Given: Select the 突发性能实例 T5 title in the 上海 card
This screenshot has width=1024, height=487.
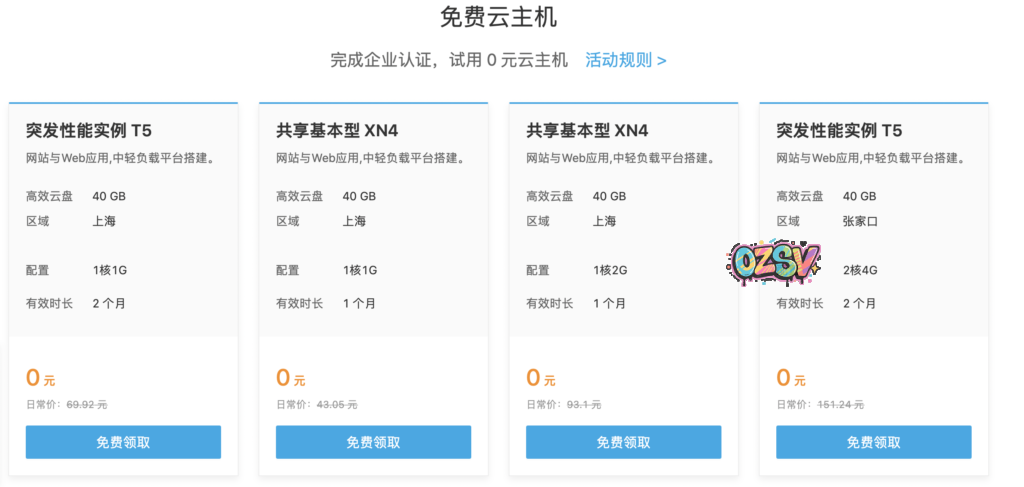Looking at the screenshot, I should 89,130.
